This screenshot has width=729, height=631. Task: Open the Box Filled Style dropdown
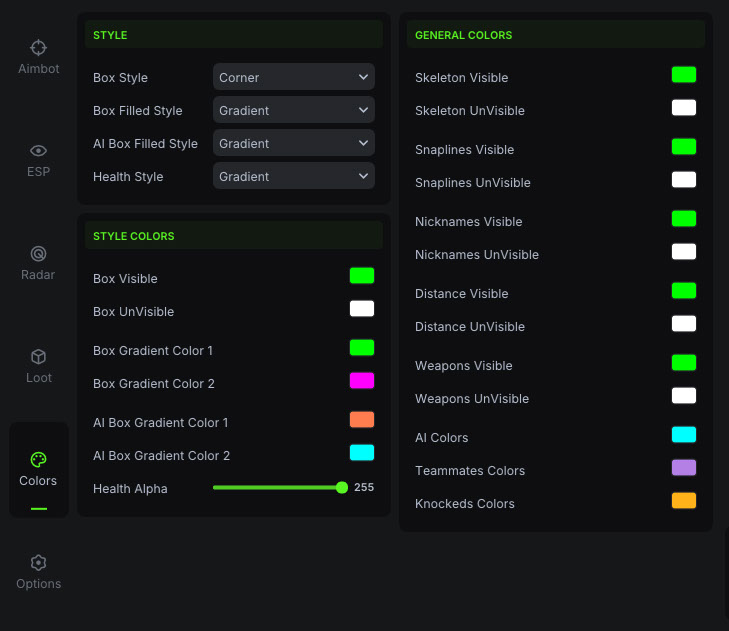click(293, 110)
